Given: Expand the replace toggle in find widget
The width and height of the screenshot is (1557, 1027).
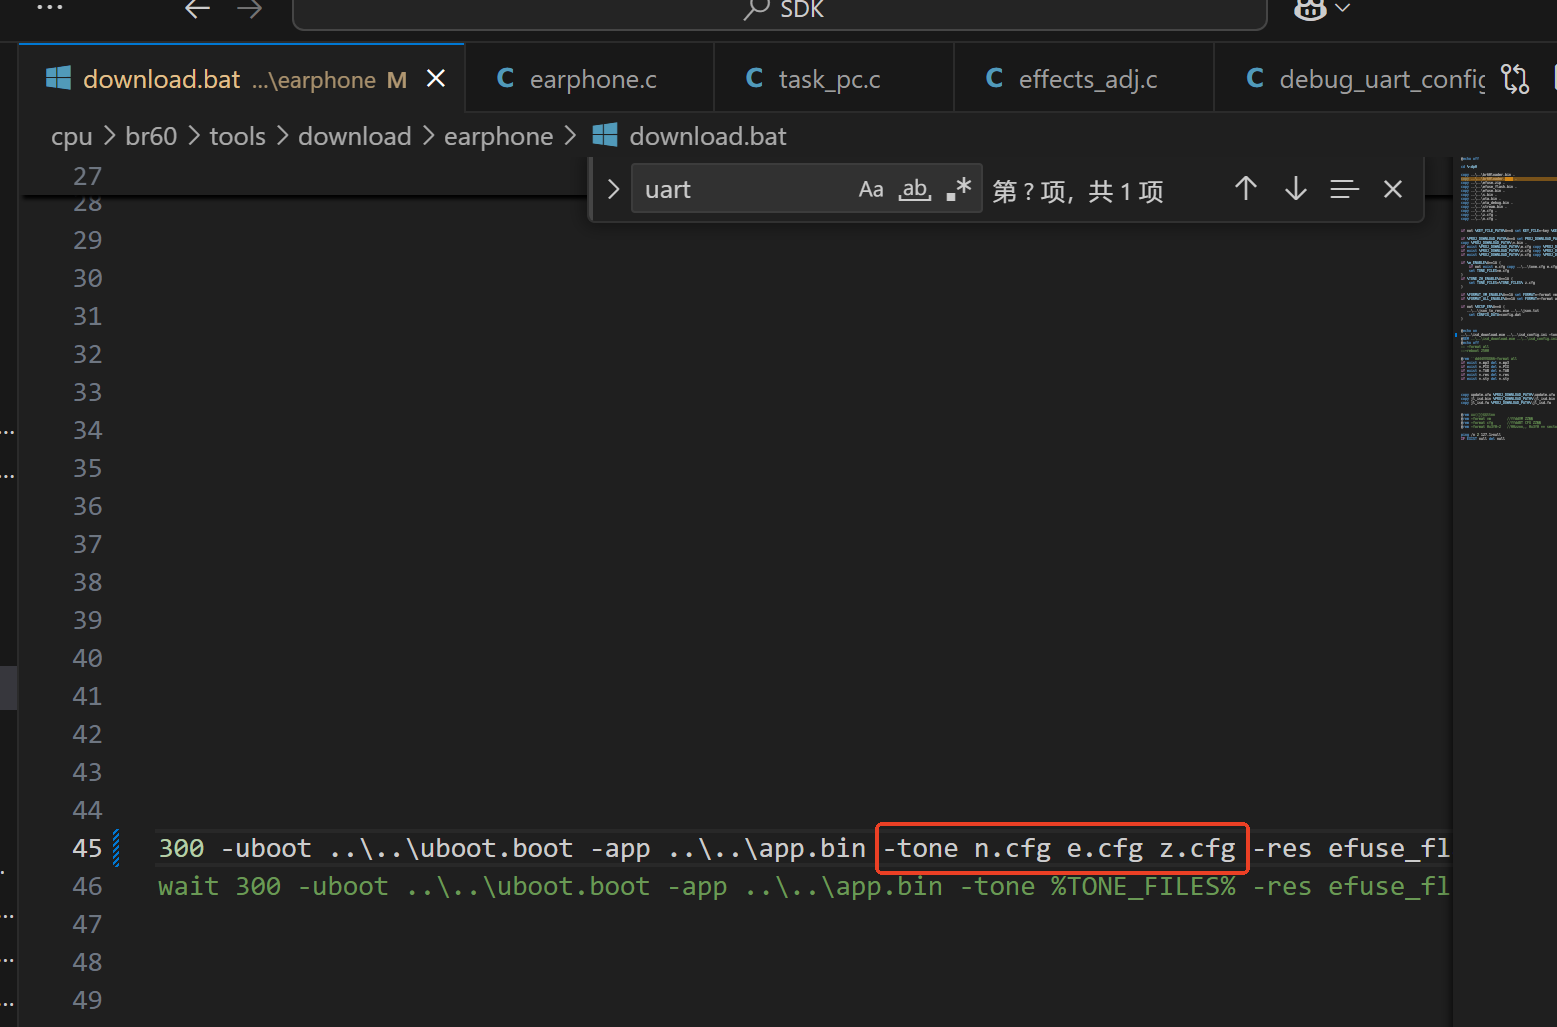Looking at the screenshot, I should pyautogui.click(x=613, y=189).
